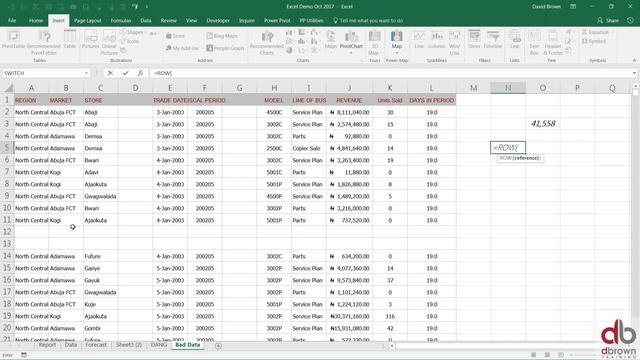Open the Developer tab

218,20
